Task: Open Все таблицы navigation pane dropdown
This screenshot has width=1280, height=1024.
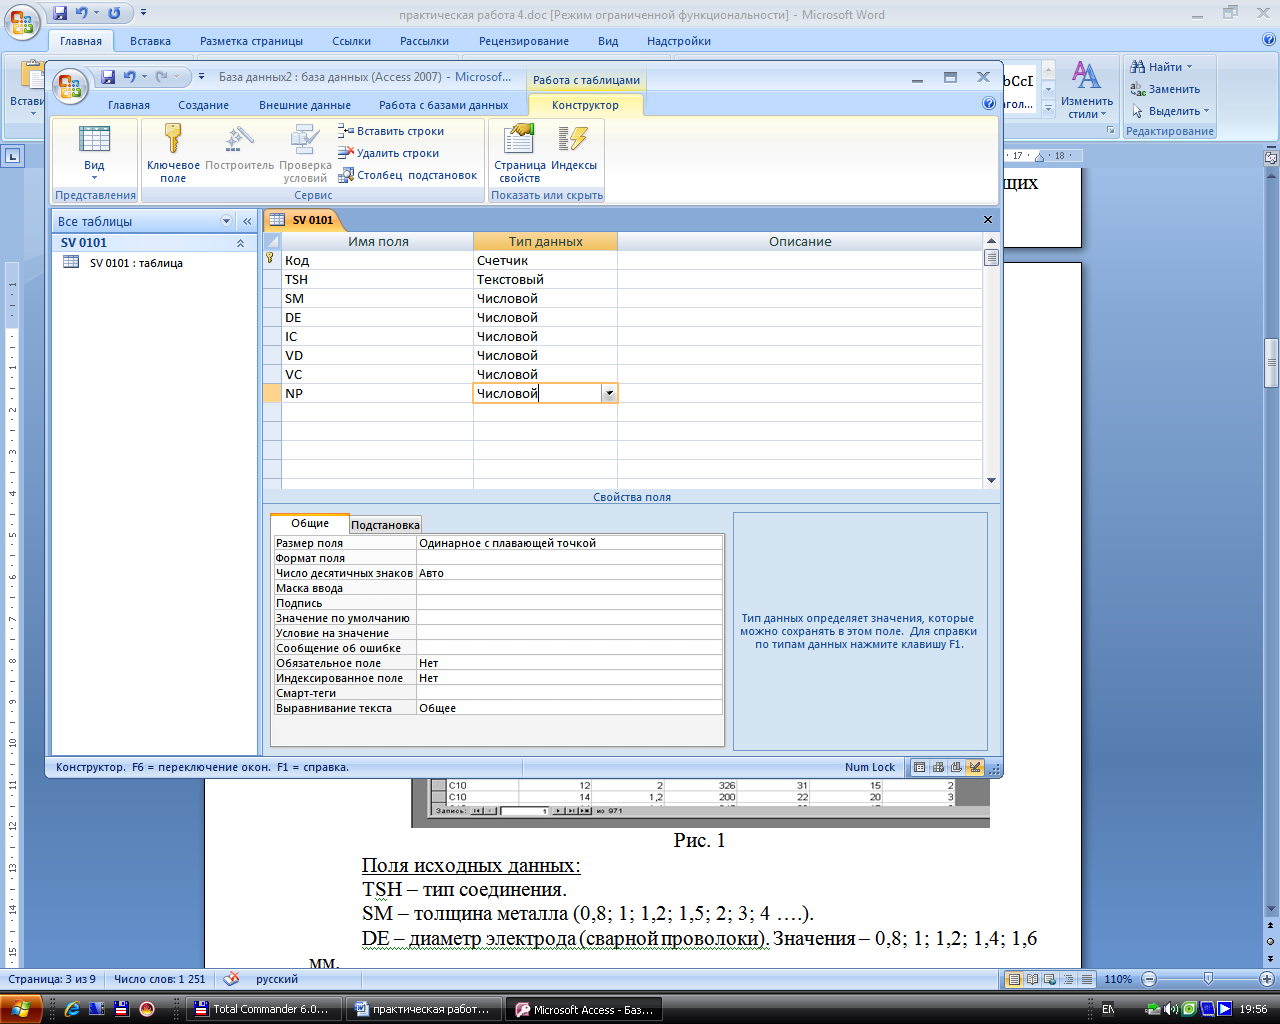Action: point(226,221)
